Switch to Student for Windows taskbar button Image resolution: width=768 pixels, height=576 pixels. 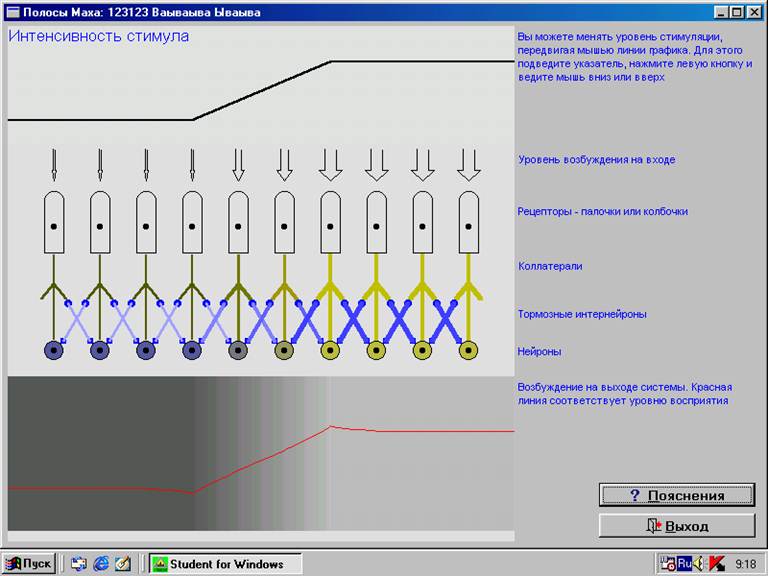pos(225,564)
